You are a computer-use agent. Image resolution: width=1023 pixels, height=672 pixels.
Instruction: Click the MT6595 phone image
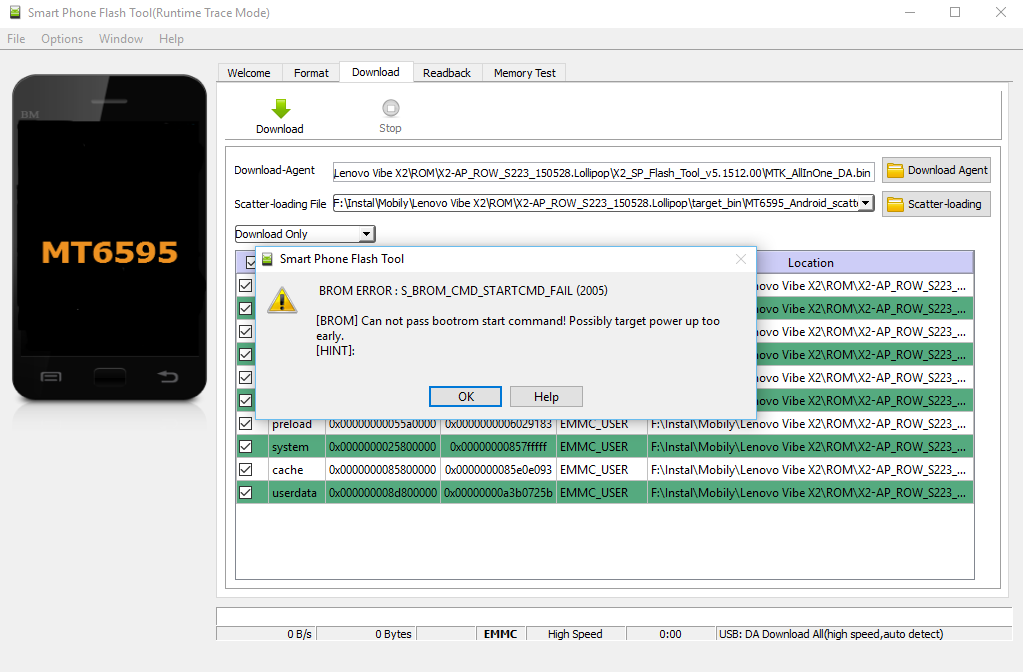click(110, 237)
